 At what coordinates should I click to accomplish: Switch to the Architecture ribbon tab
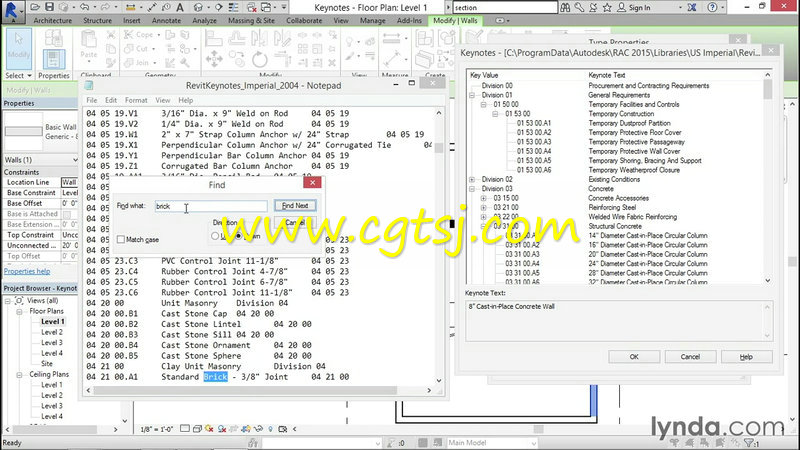[53, 20]
